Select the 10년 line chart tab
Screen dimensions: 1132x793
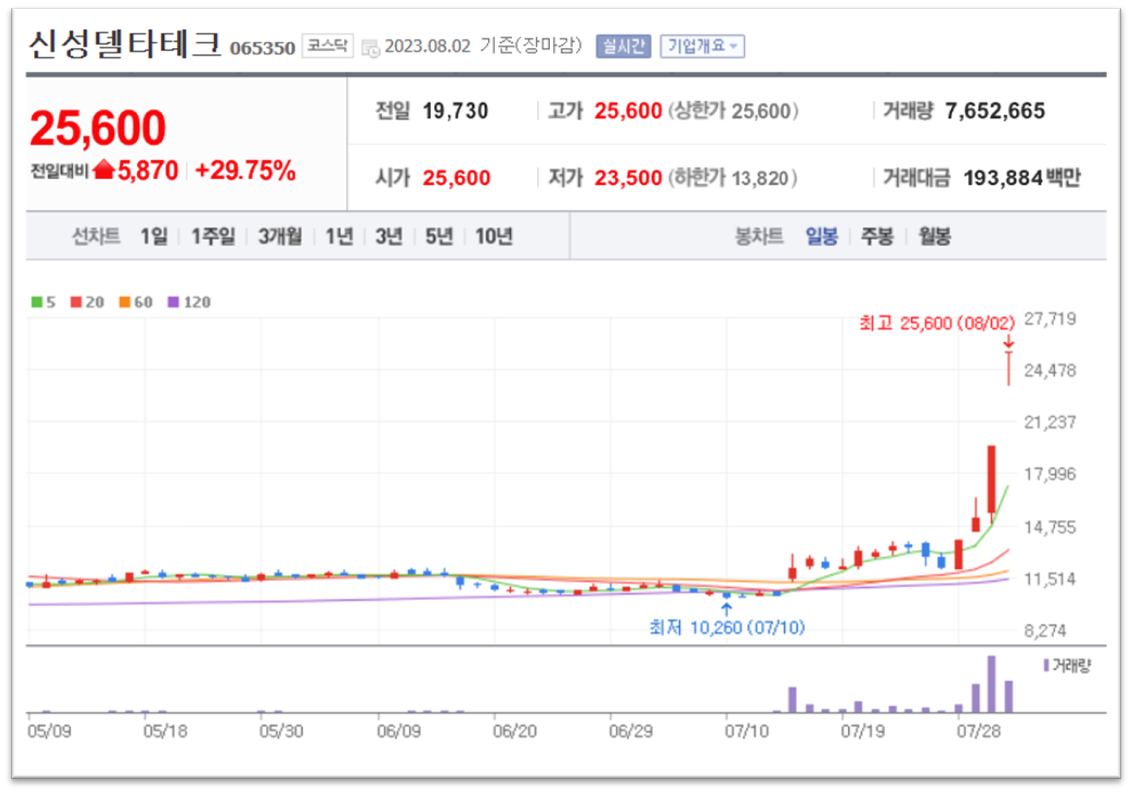tap(494, 236)
